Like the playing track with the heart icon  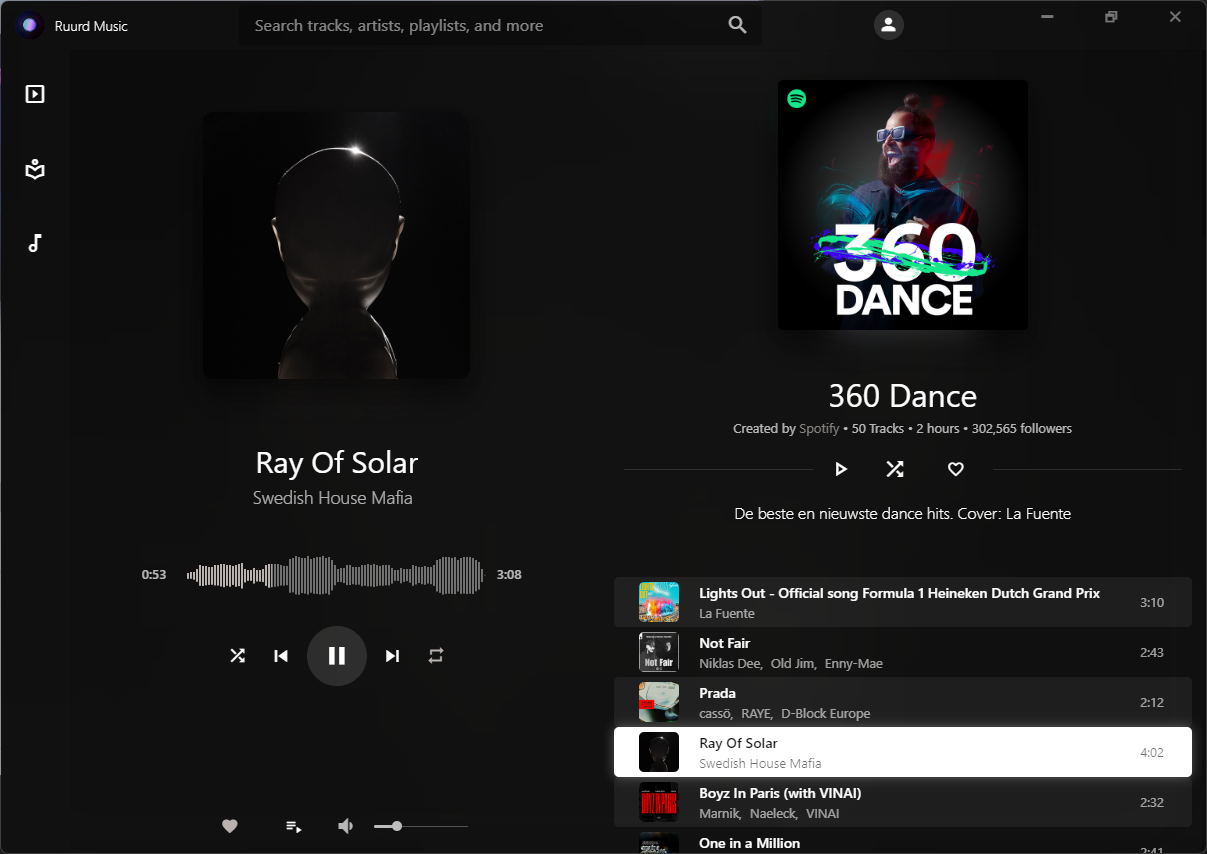point(229,826)
